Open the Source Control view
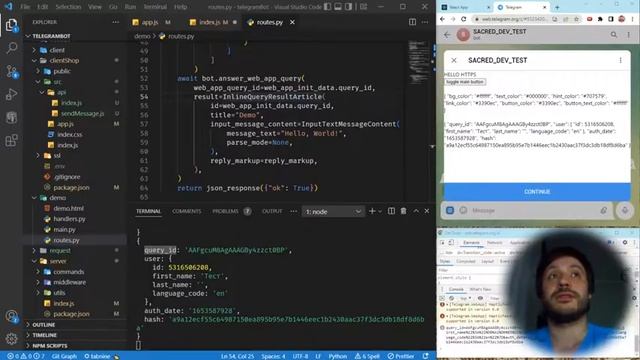 11,71
